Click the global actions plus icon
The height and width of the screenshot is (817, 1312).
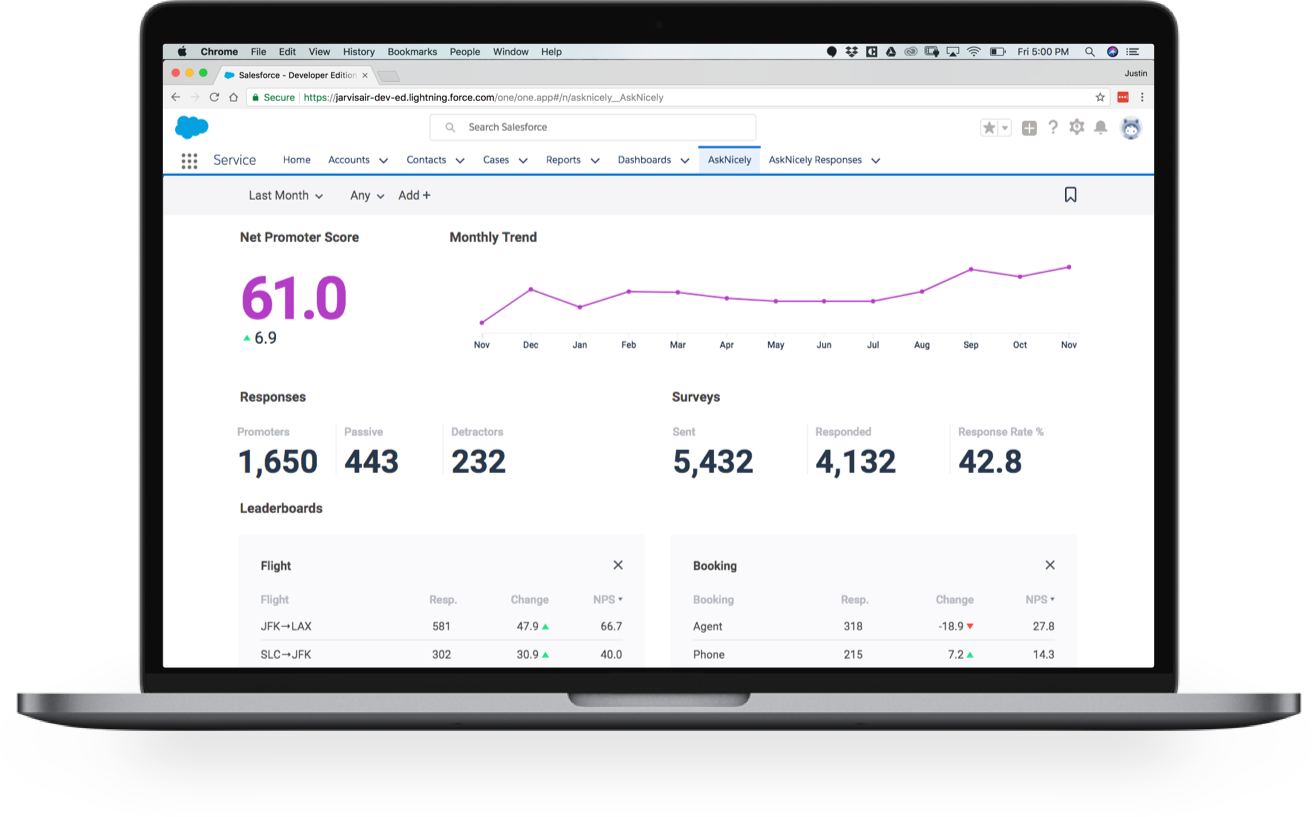click(x=1029, y=128)
